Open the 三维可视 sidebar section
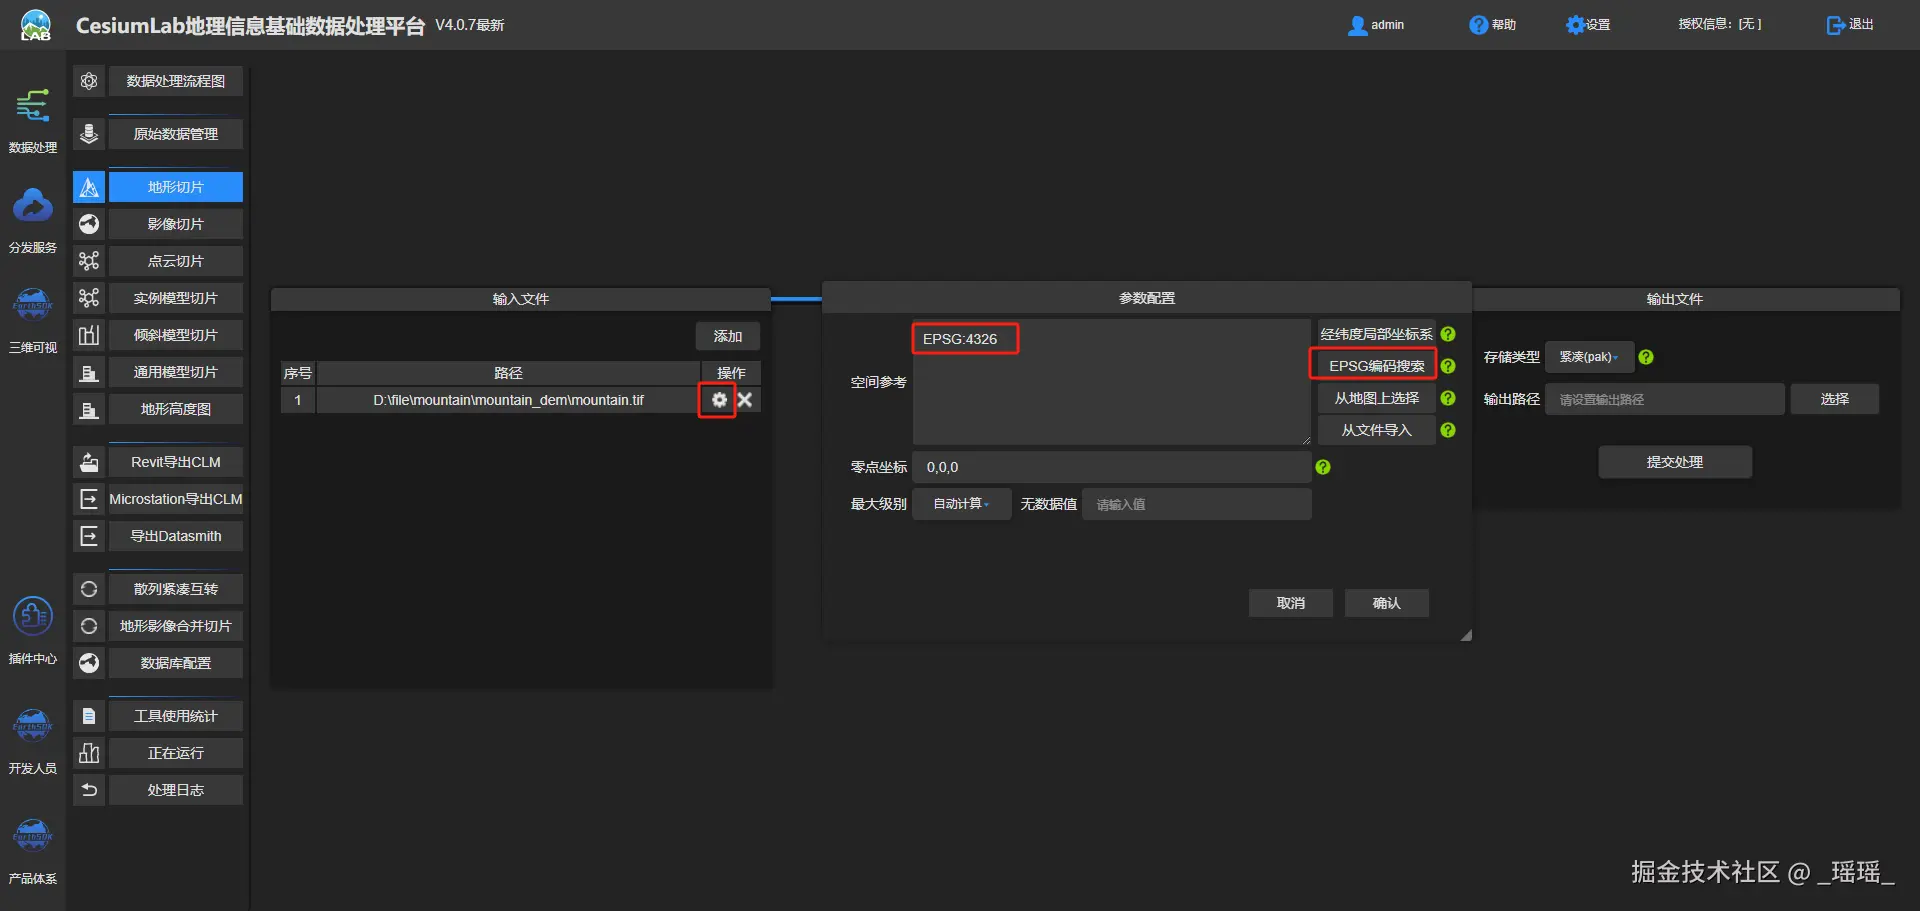Screen dimensions: 1920x911 click(x=33, y=320)
